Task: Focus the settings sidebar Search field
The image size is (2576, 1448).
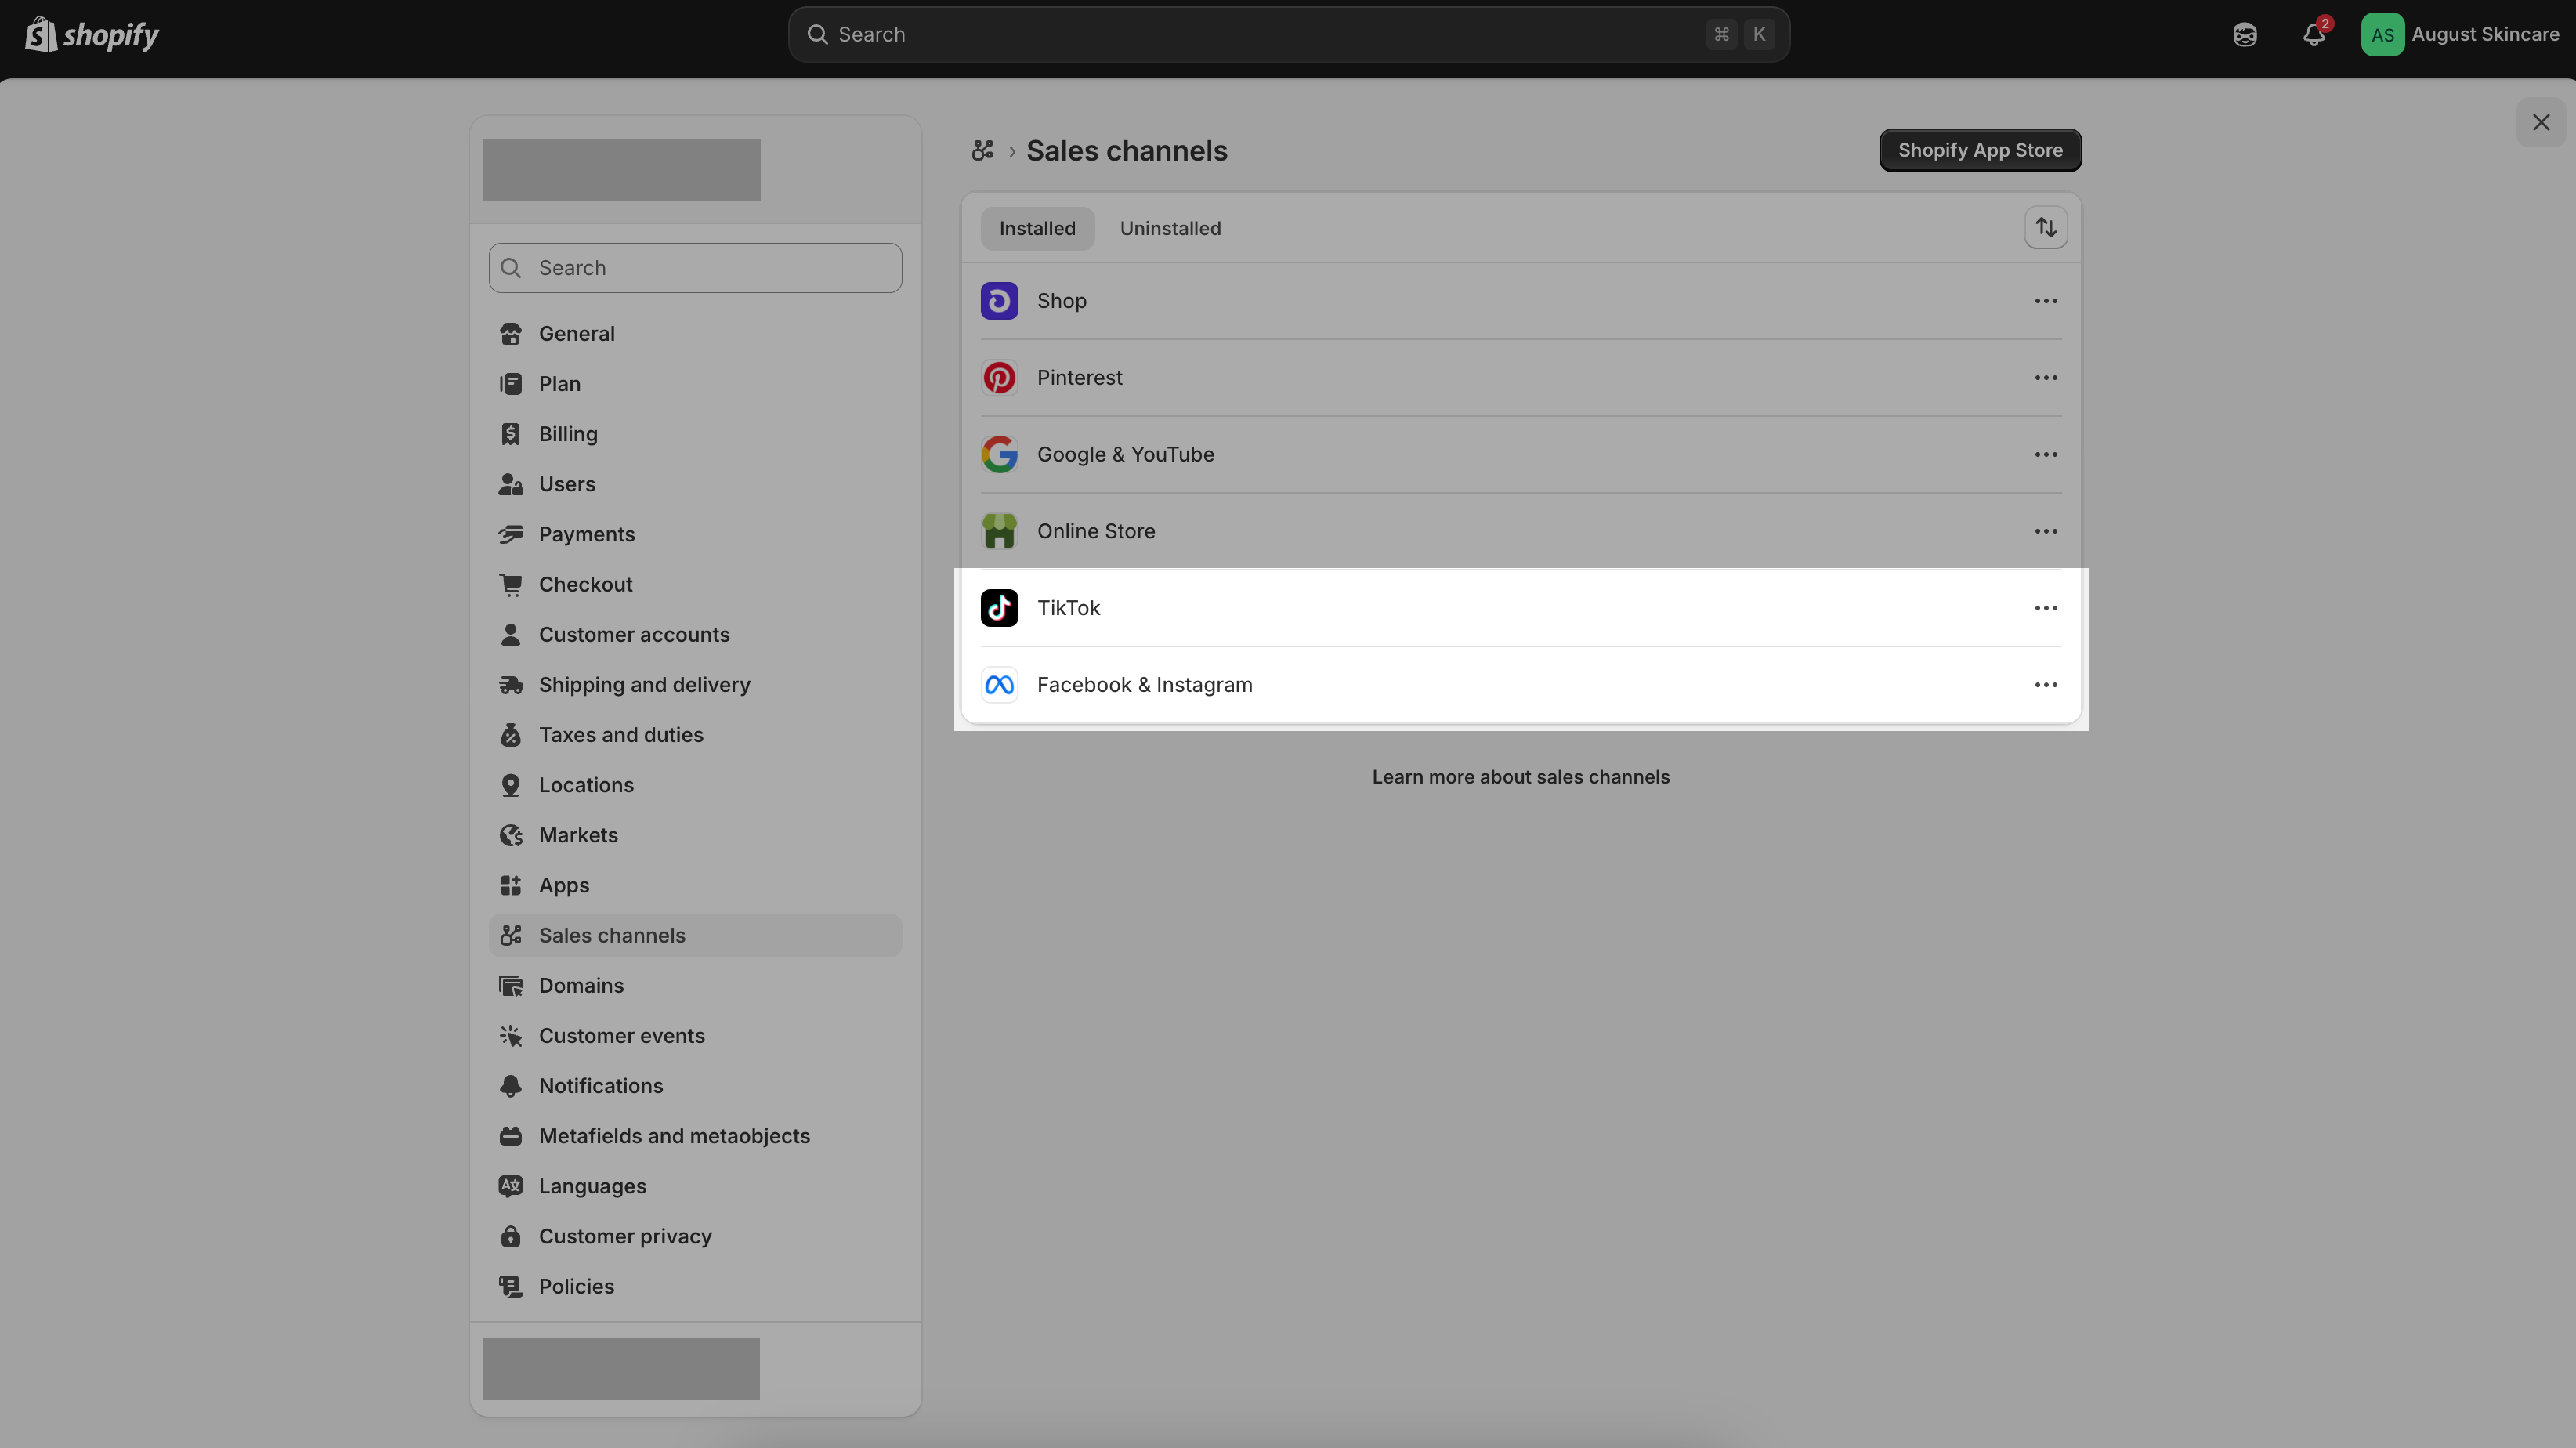Action: (695, 268)
